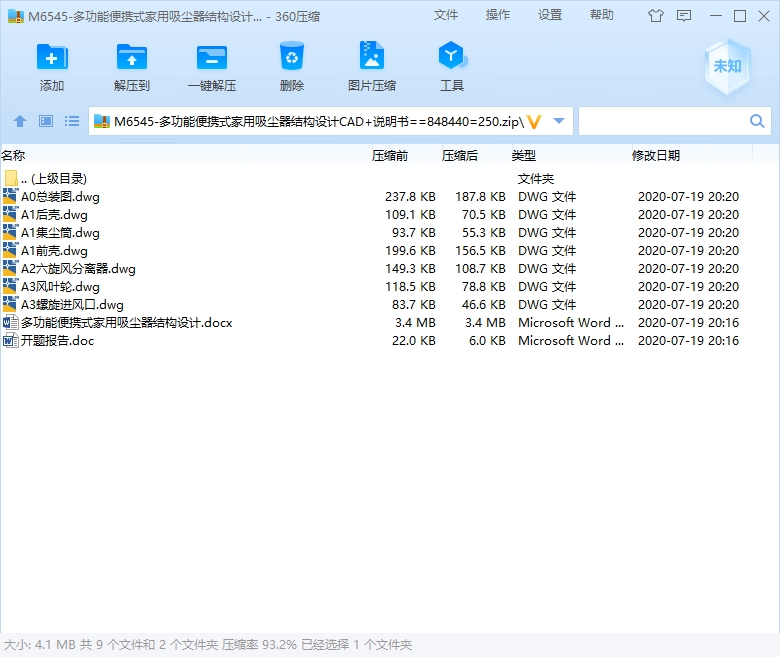Click the 2020-07-19 20:16 date of 开题报告.doc
Image resolution: width=780 pixels, height=657 pixels.
coord(688,341)
